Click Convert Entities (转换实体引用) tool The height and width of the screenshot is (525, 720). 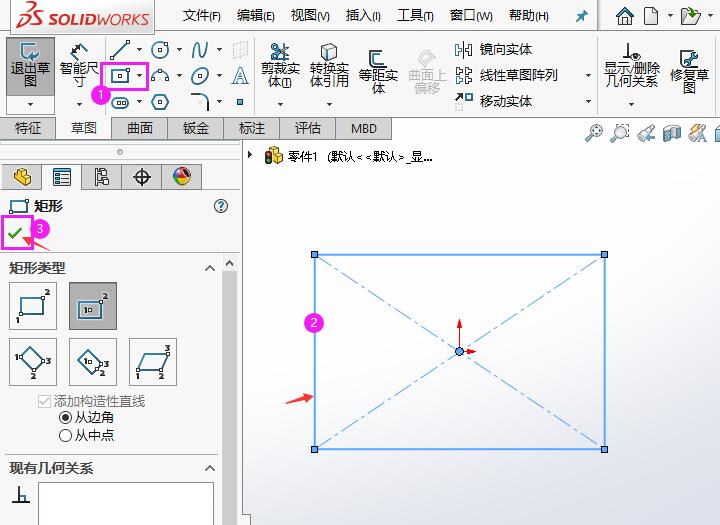(x=329, y=65)
